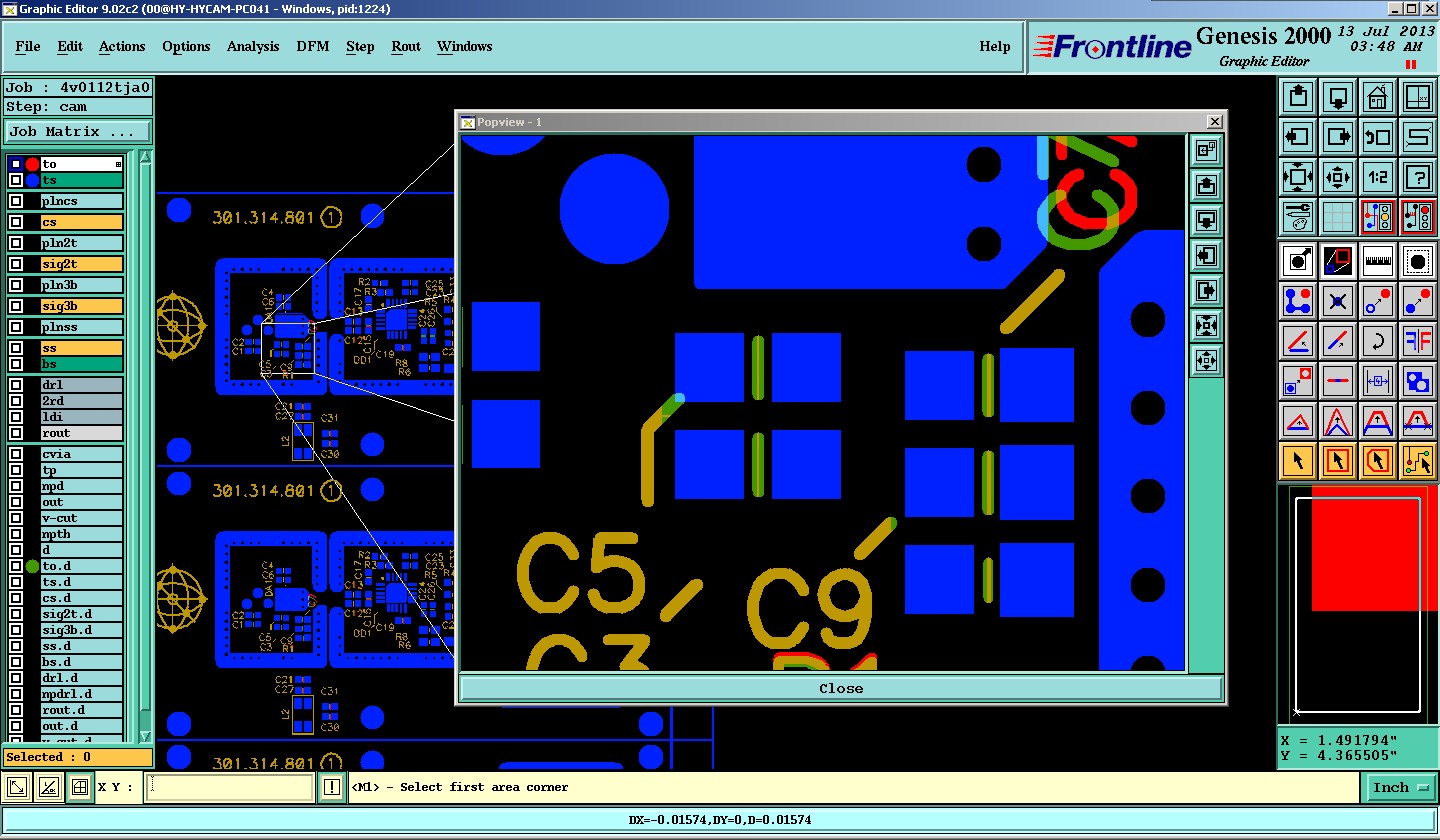Toggle checkbox for layer cs
The width and height of the screenshot is (1440, 840).
(16, 222)
